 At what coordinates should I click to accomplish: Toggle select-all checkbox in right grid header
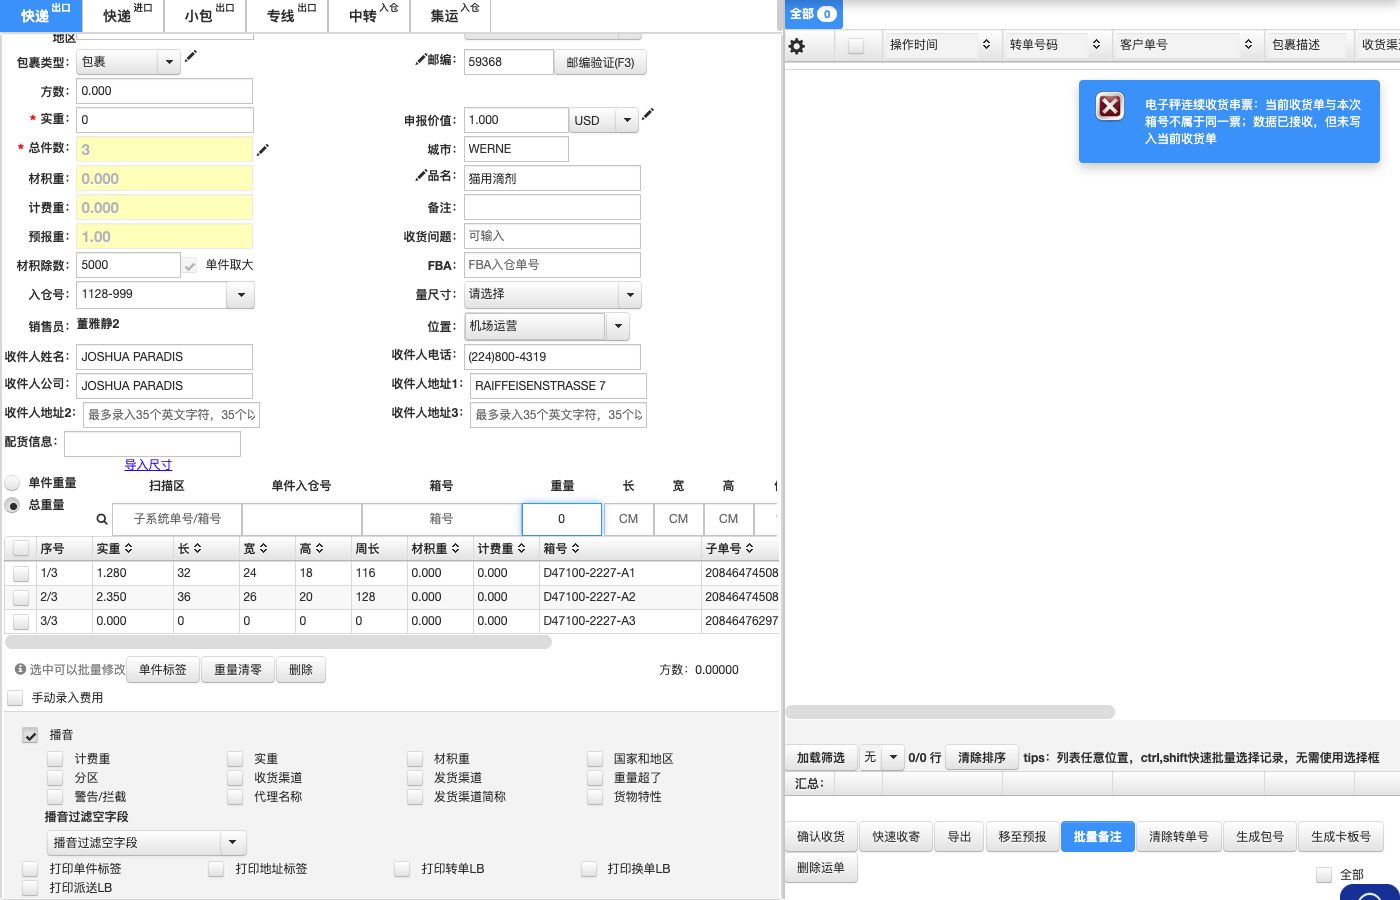(856, 46)
